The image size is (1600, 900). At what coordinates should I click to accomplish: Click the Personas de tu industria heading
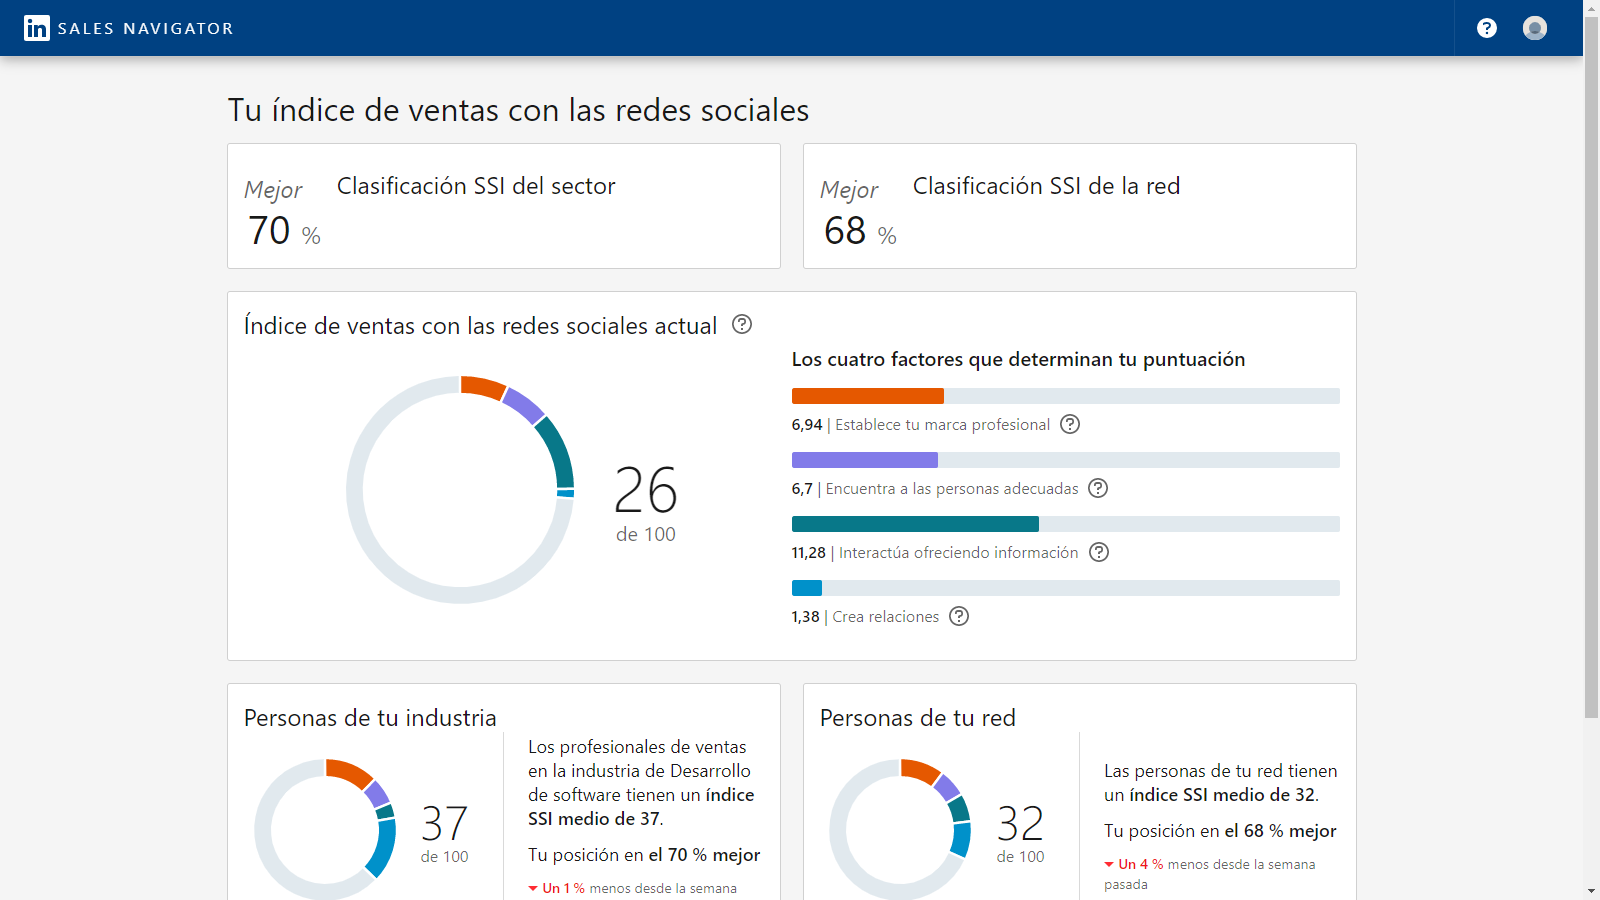370,718
